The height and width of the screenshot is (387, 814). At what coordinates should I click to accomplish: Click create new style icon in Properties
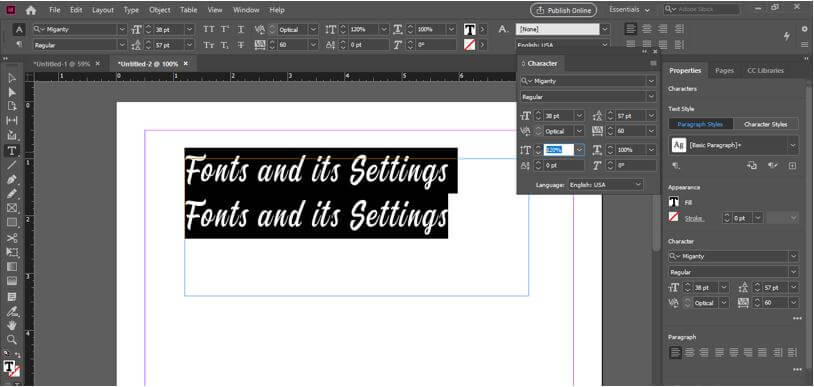coord(792,166)
